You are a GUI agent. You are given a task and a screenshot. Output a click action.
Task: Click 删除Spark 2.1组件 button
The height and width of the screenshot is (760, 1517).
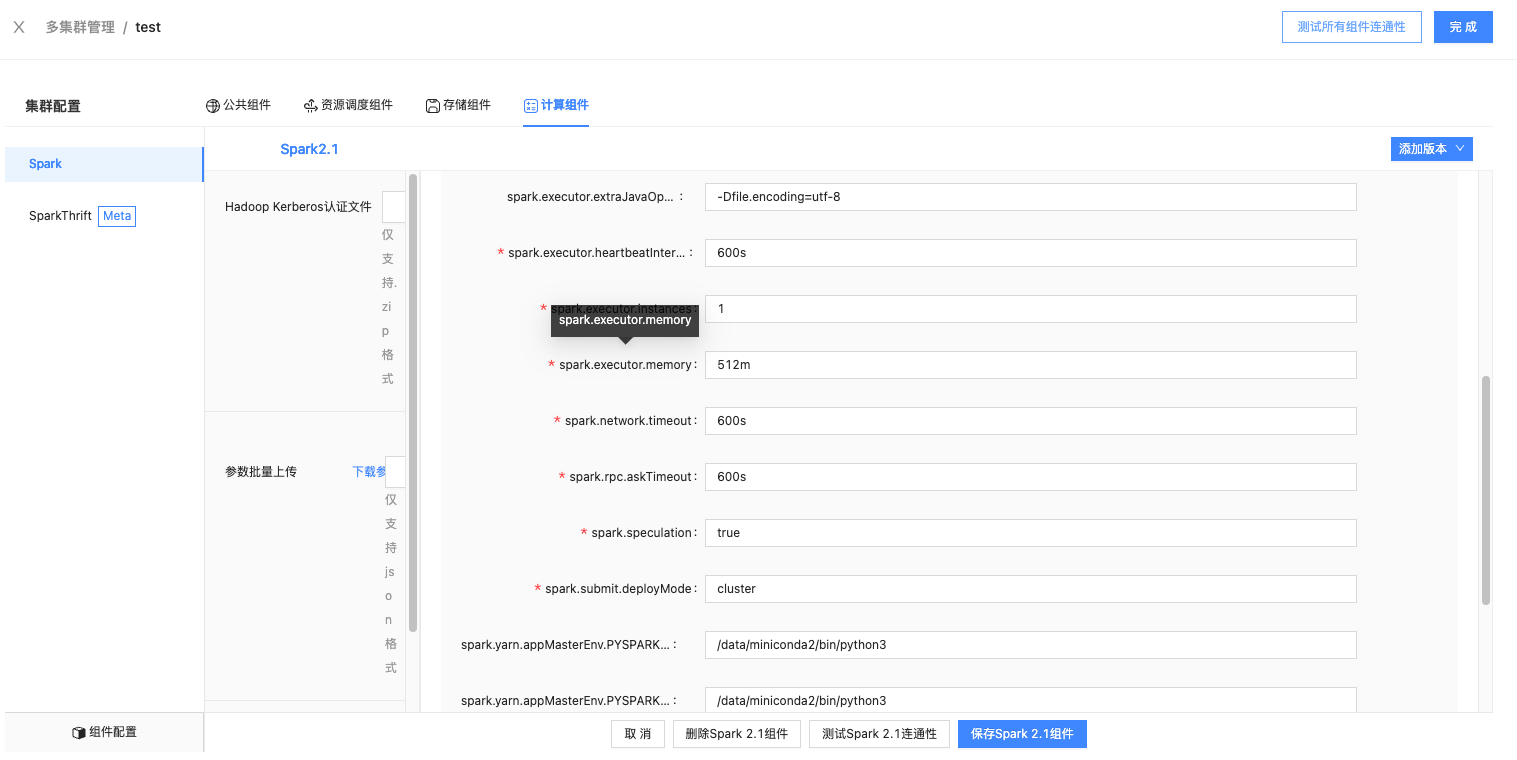click(736, 733)
